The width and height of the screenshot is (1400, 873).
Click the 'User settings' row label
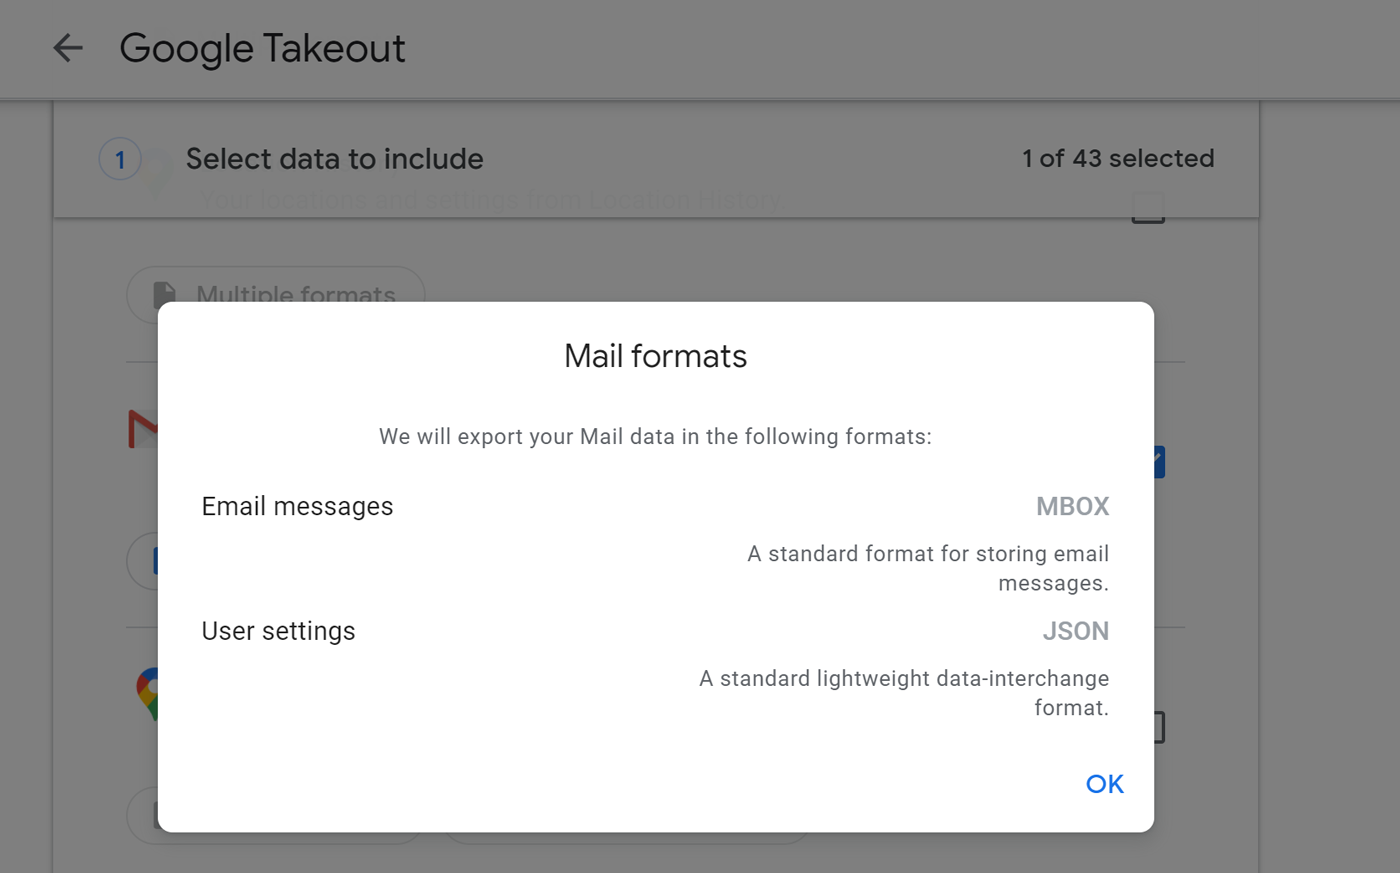pos(278,632)
